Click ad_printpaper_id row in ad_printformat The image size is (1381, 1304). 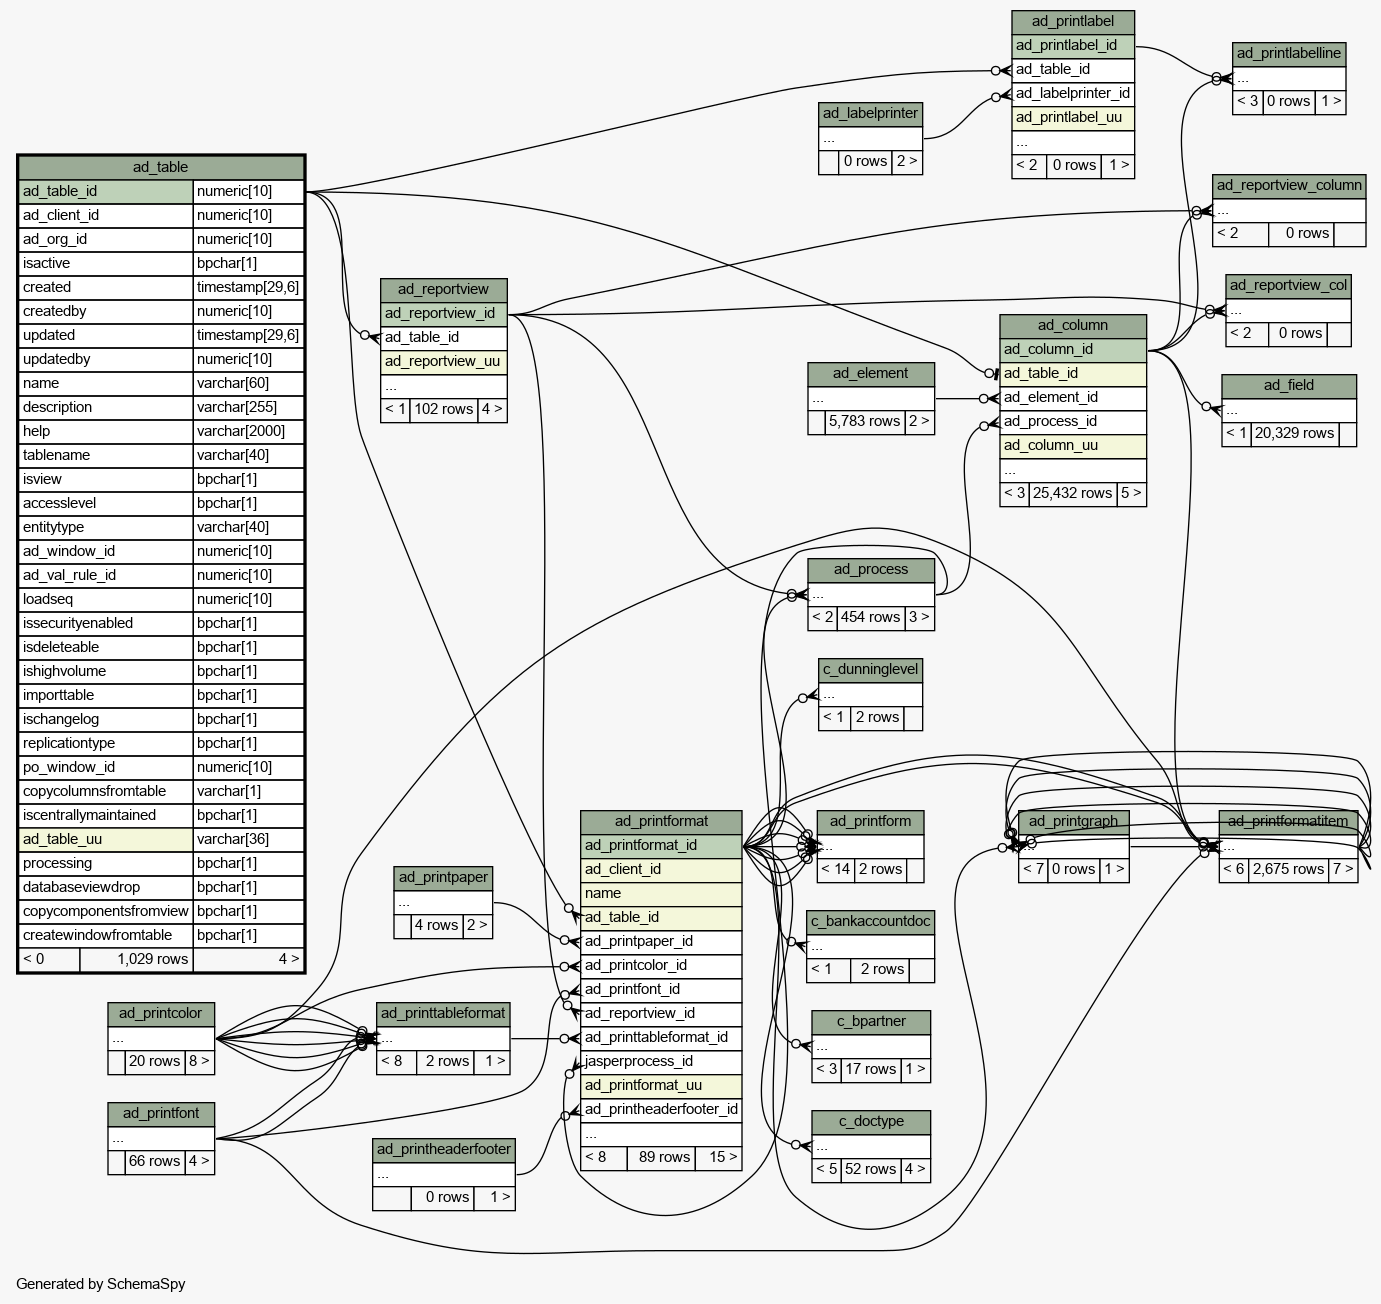[661, 941]
